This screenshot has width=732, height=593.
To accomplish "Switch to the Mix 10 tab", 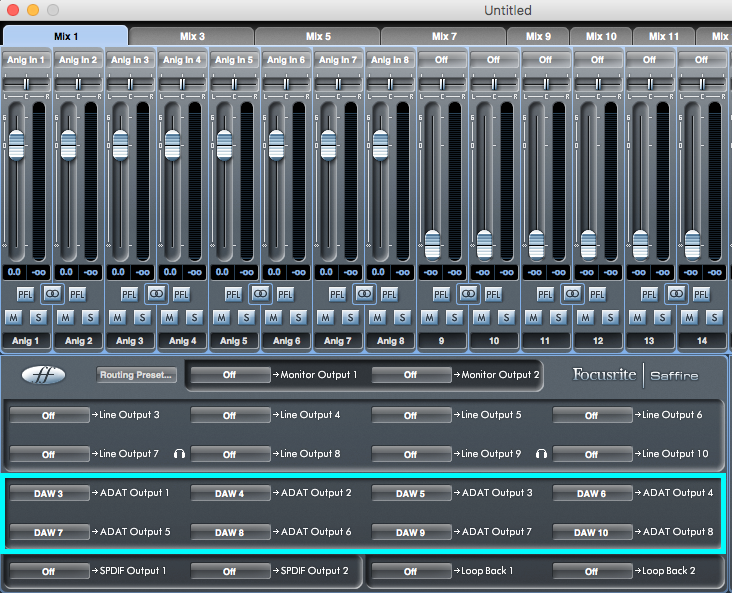I will pos(601,36).
